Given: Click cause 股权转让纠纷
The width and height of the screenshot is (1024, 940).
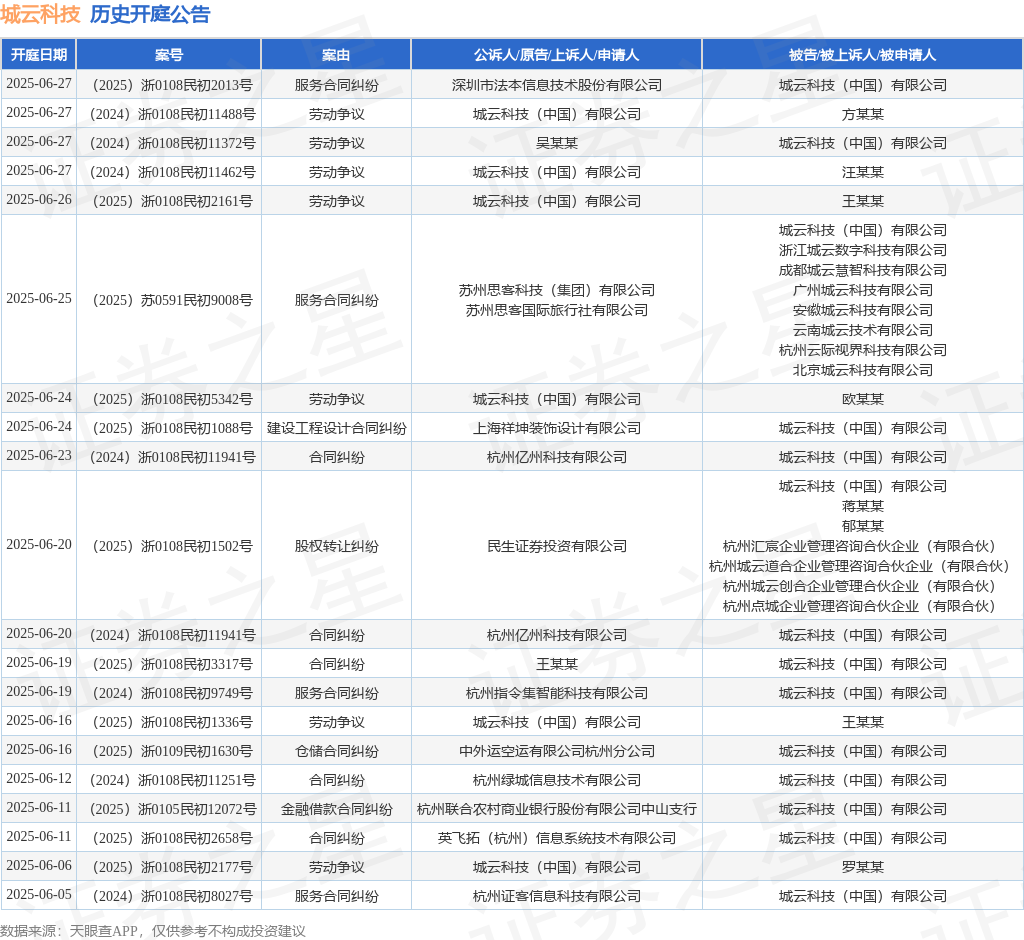Looking at the screenshot, I should 336,546.
